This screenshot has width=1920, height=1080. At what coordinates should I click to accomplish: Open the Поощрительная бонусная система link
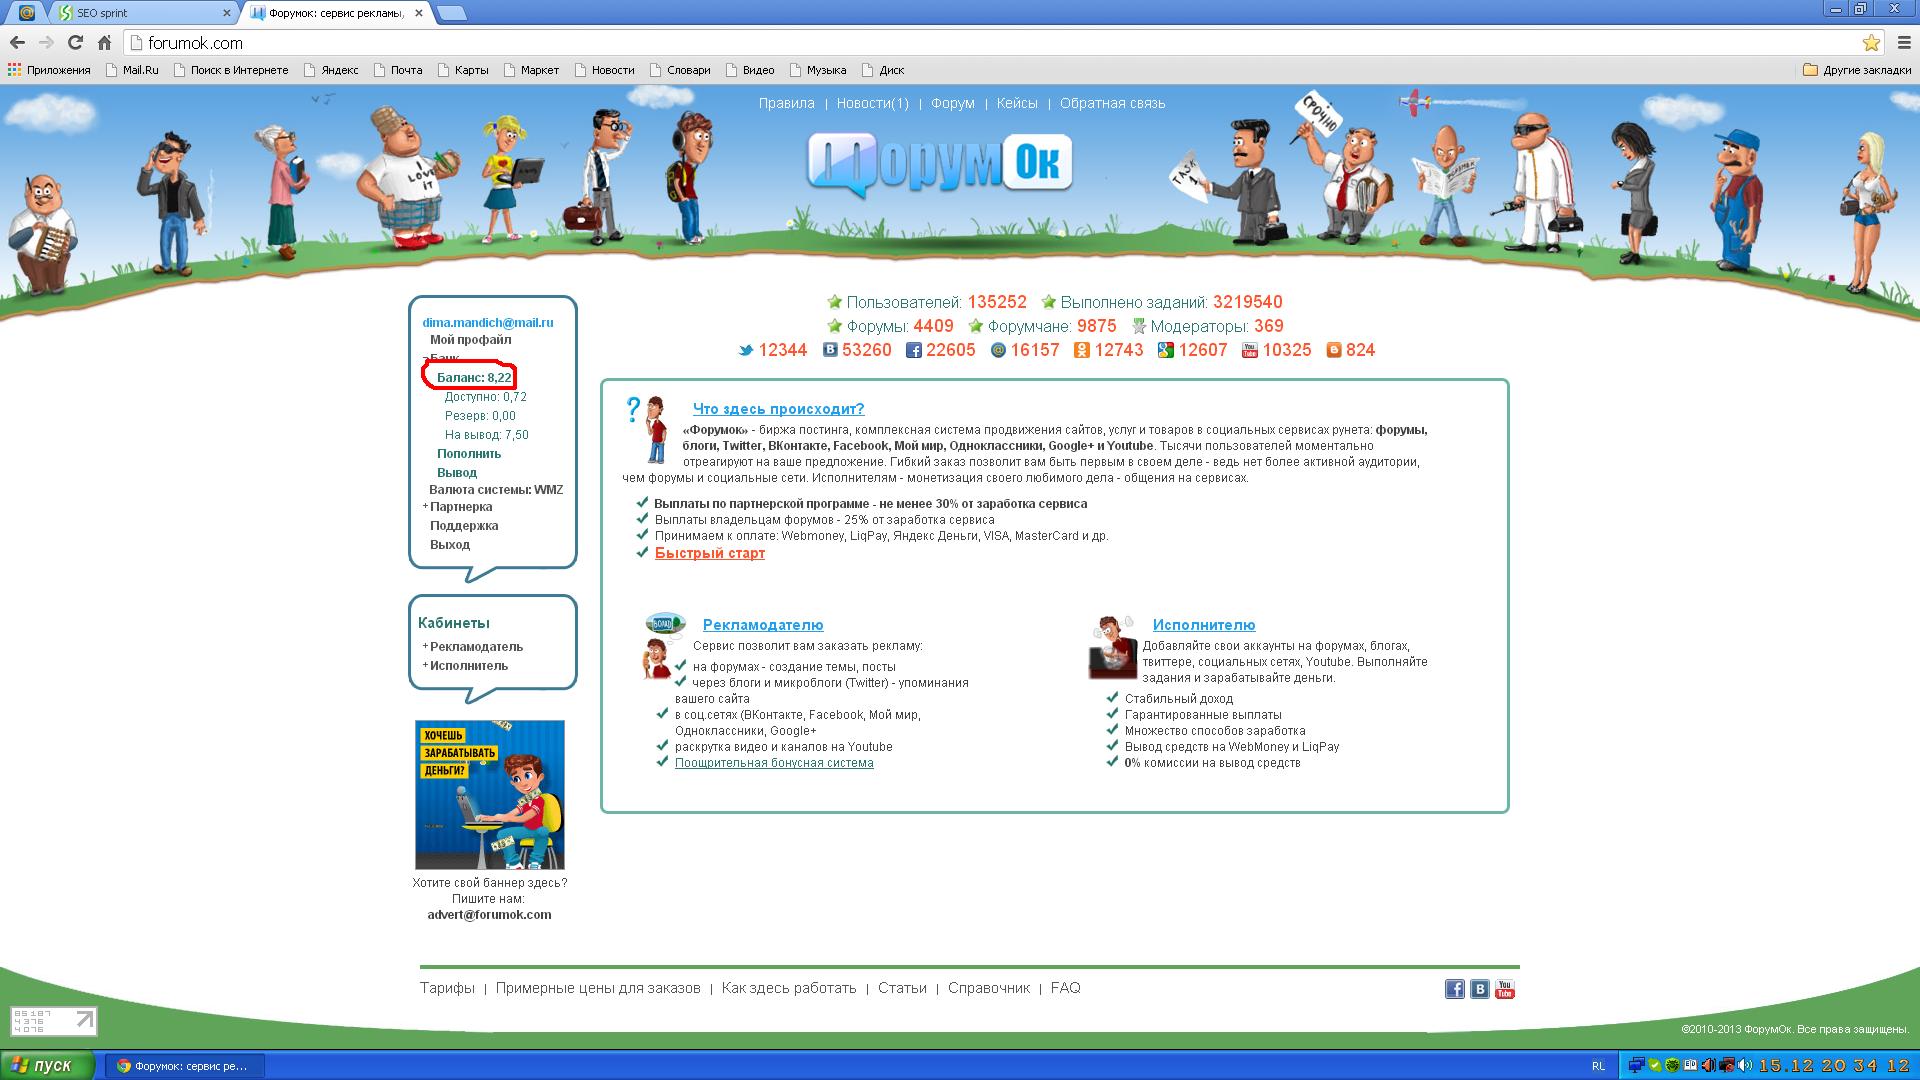tap(774, 763)
